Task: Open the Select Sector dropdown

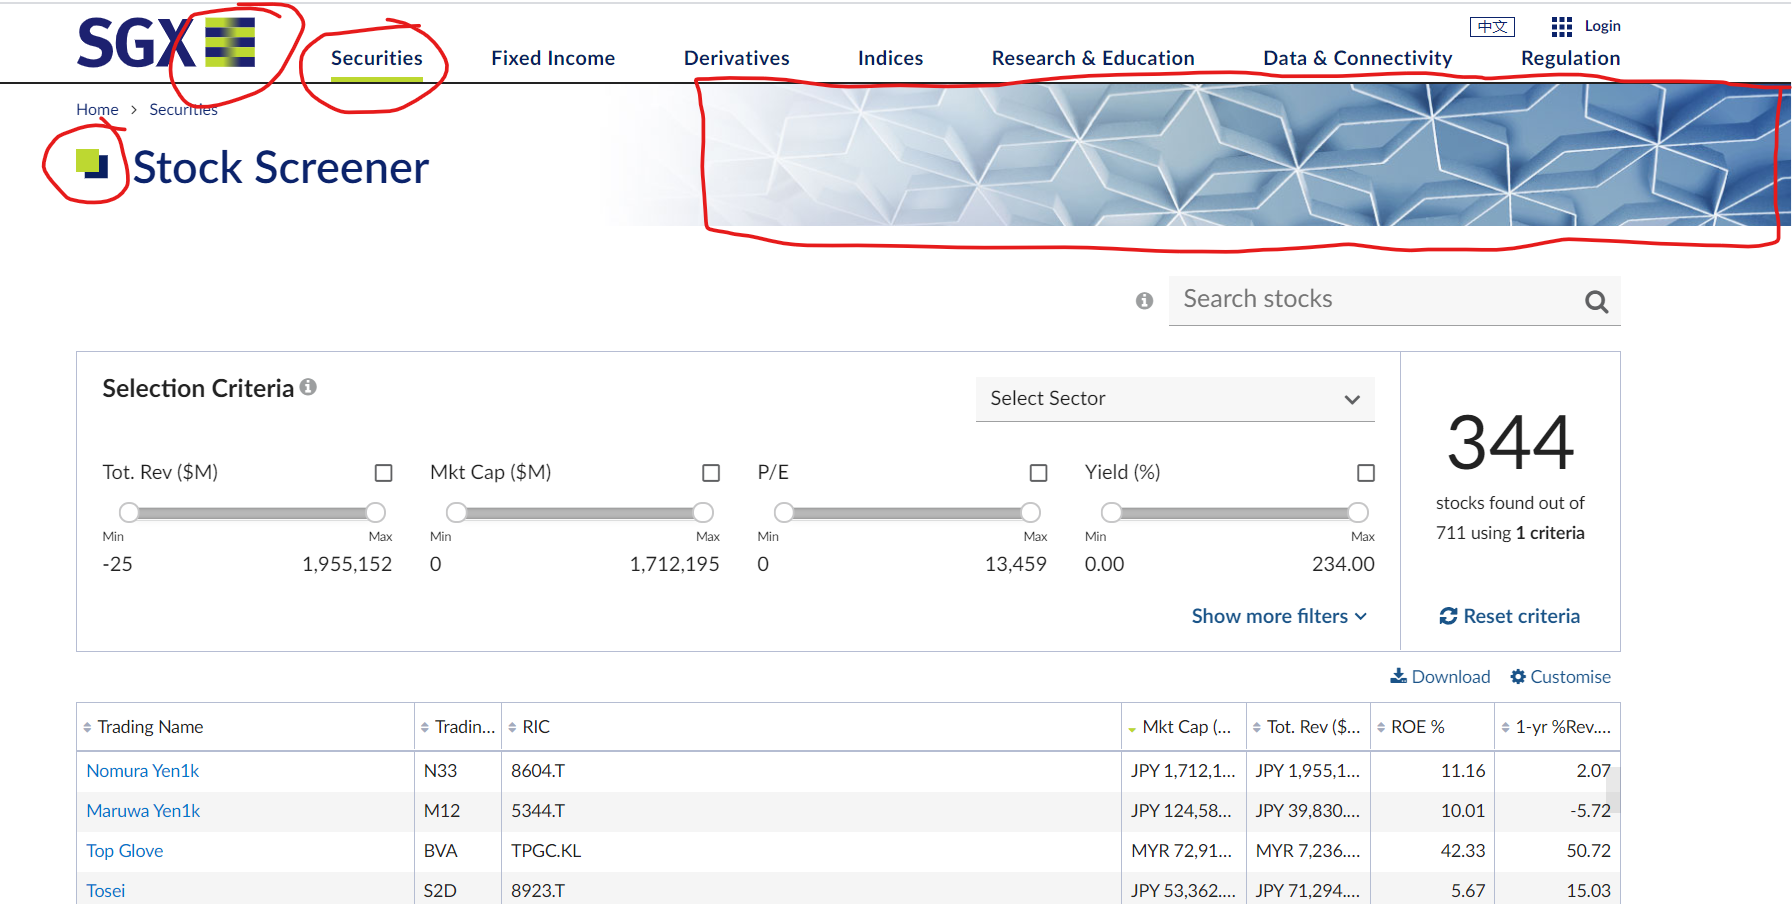Action: pyautogui.click(x=1175, y=399)
